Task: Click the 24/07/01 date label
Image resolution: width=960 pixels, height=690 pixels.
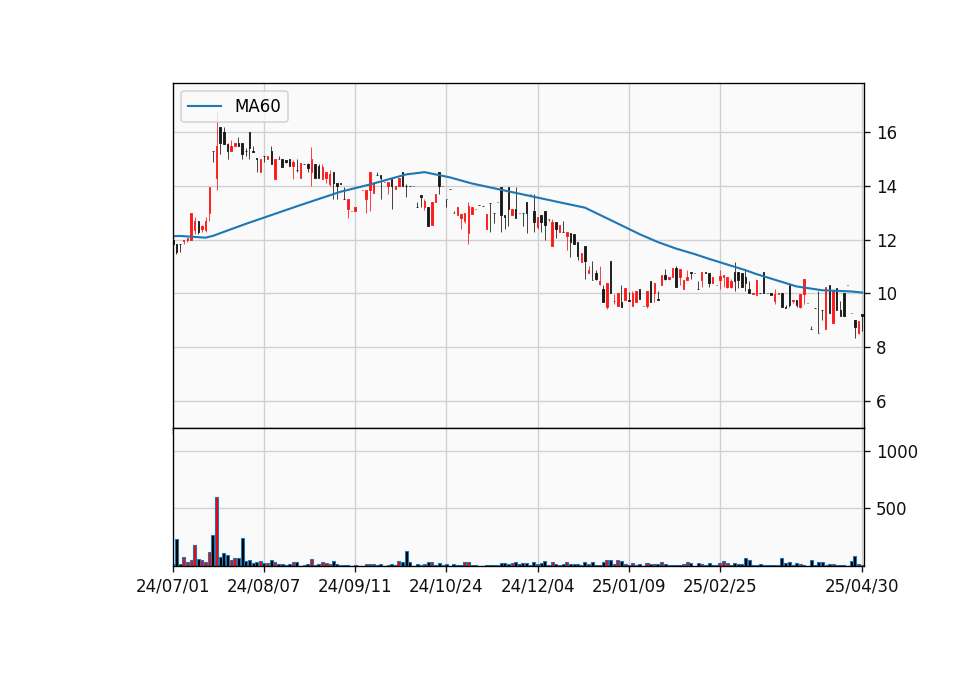Action: (x=173, y=586)
